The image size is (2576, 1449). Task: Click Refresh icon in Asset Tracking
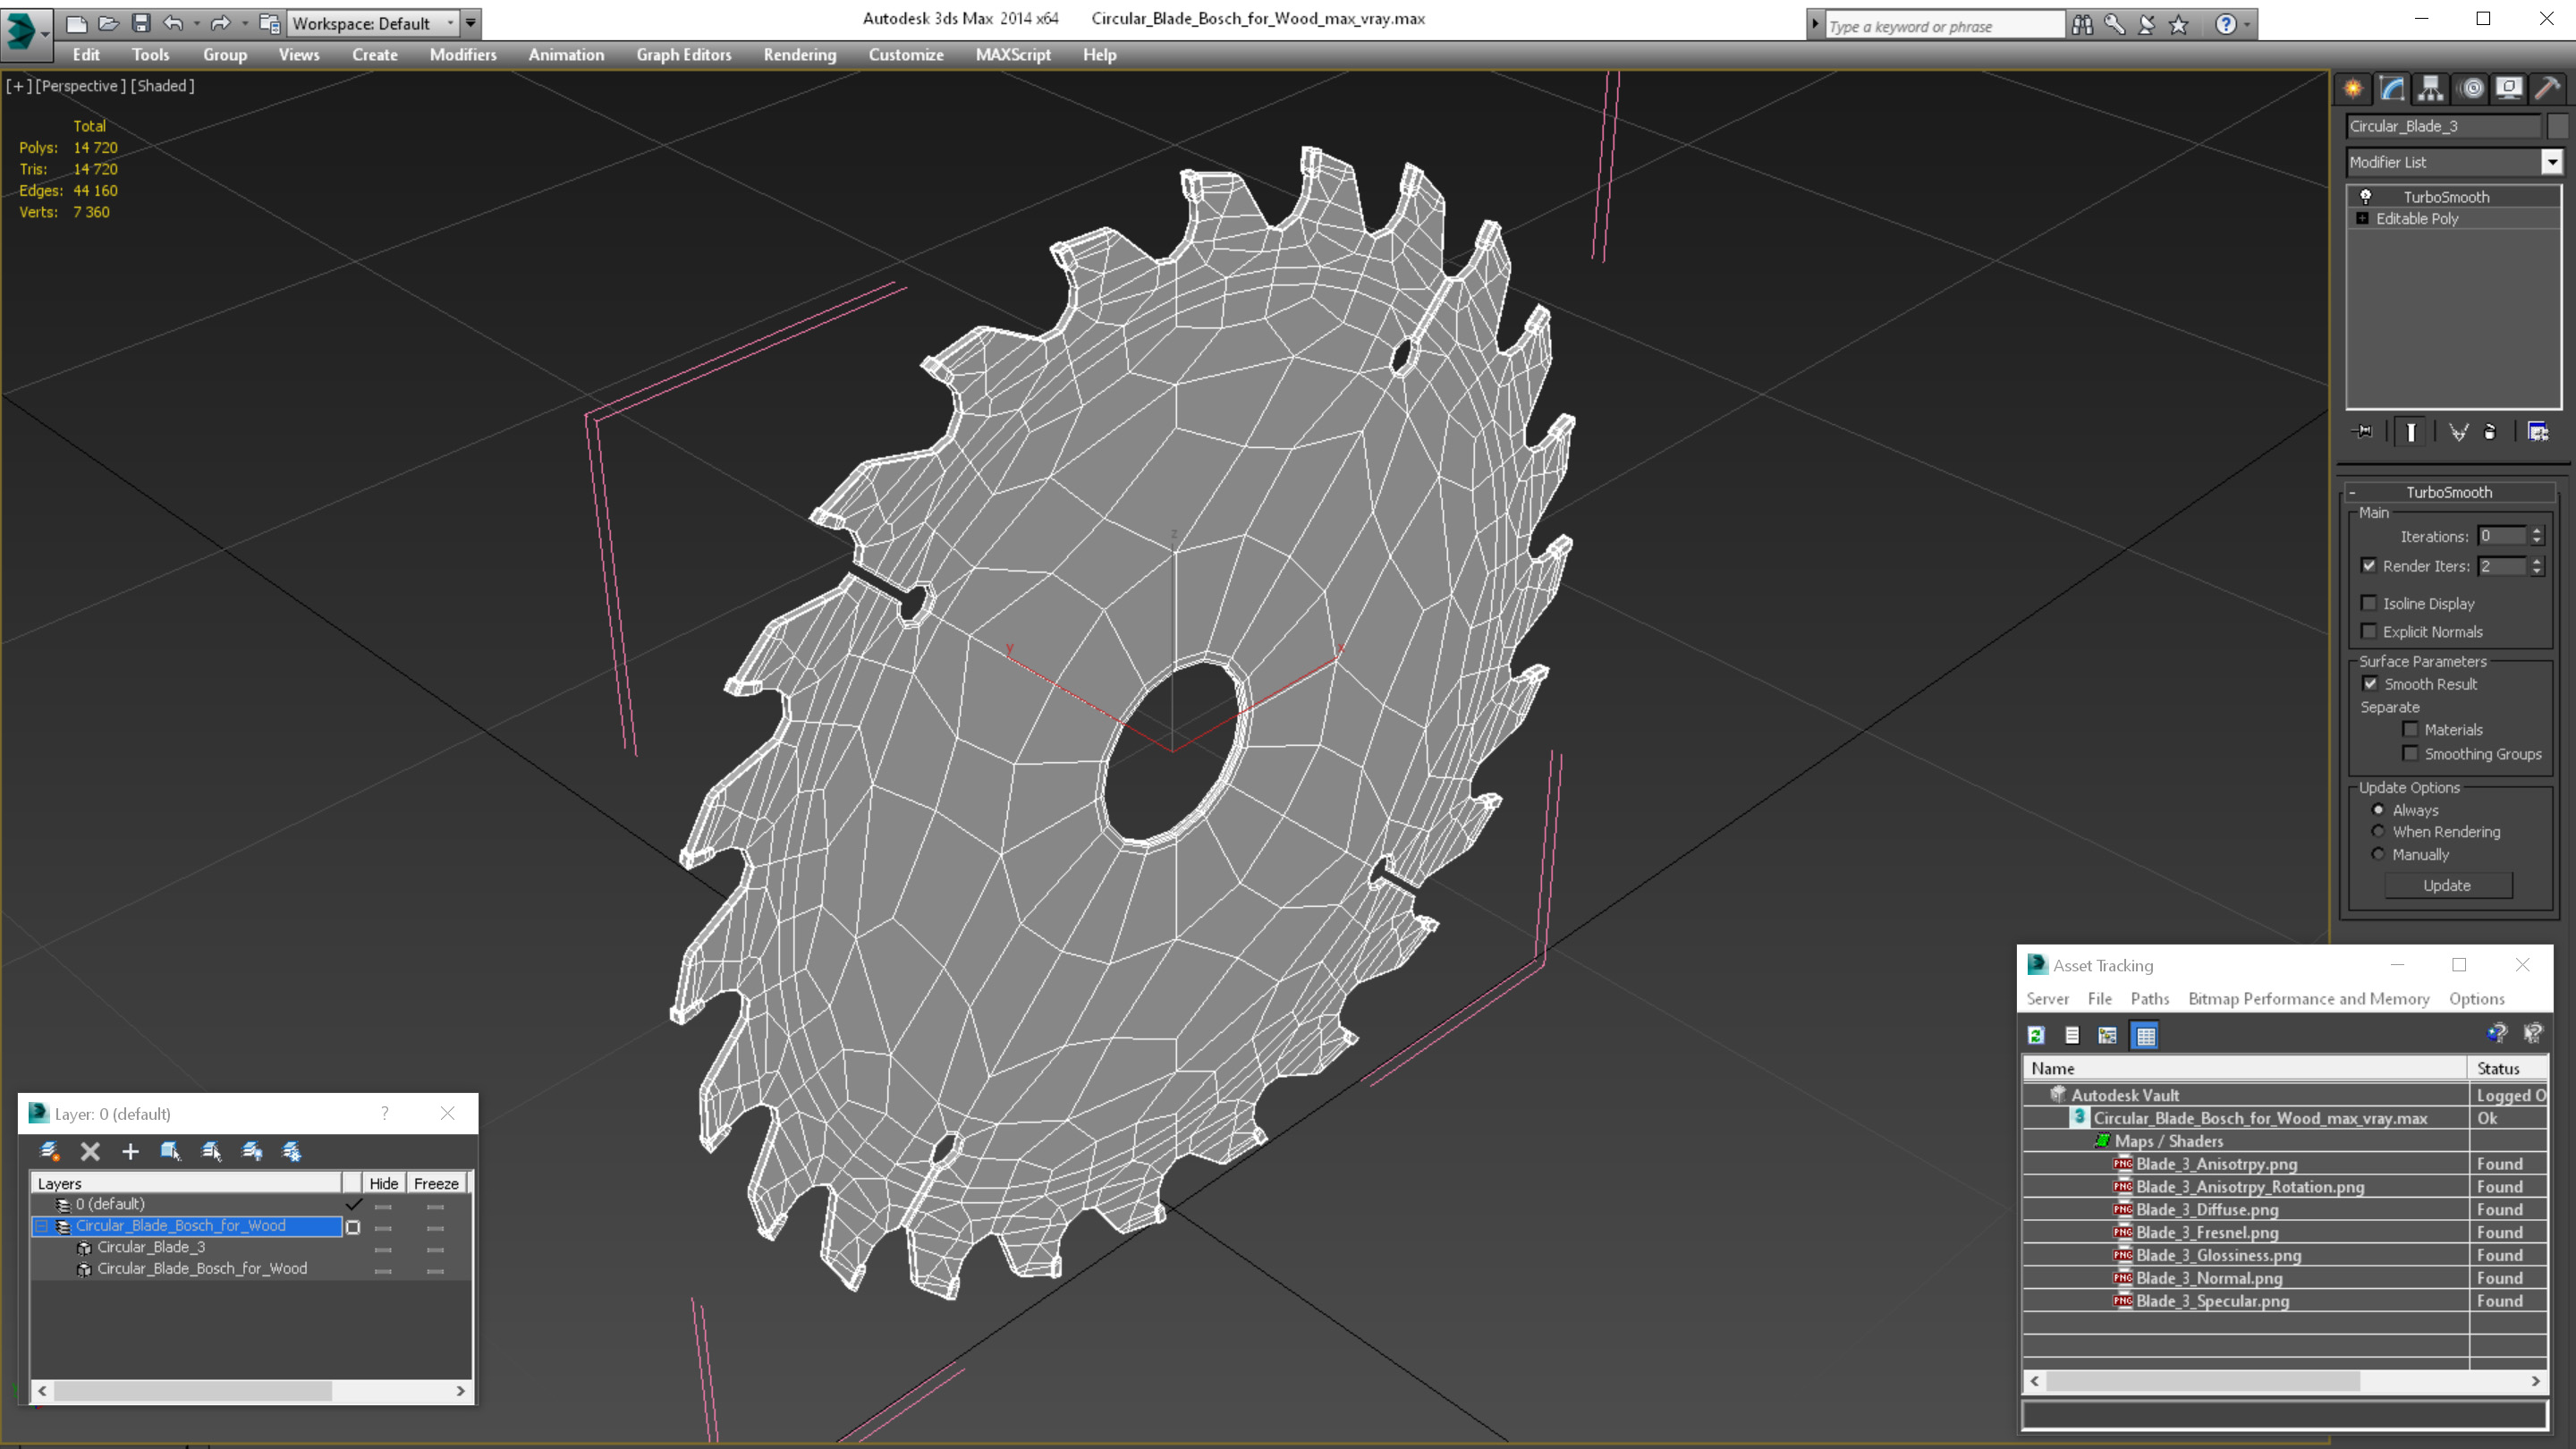2036,1035
